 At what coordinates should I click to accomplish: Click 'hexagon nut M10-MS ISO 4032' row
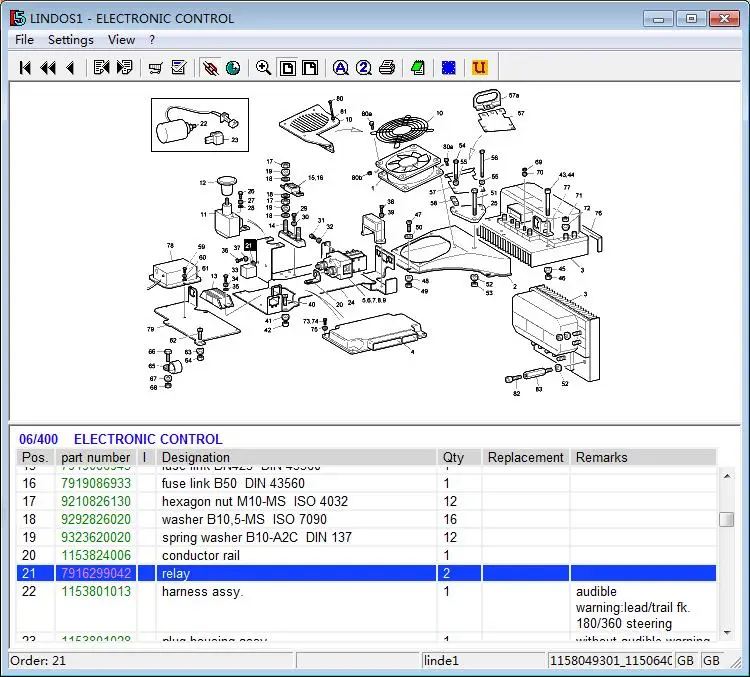click(366, 501)
